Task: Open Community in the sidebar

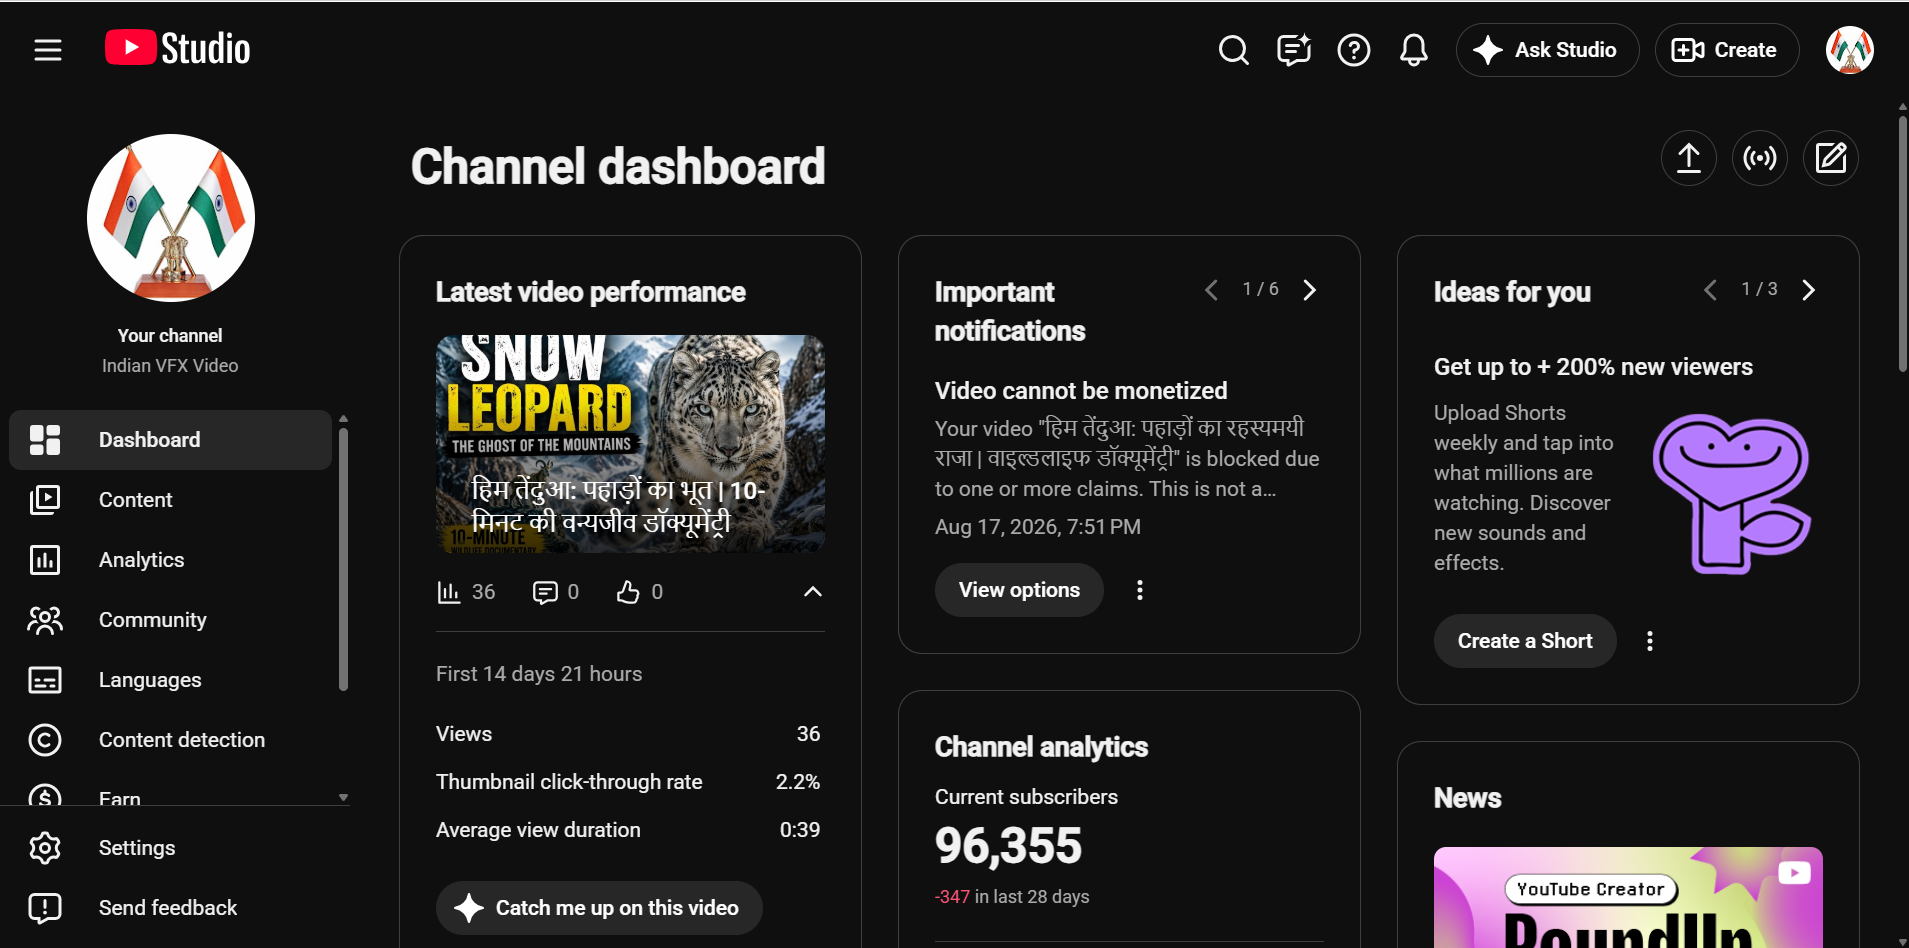Action: 170,620
